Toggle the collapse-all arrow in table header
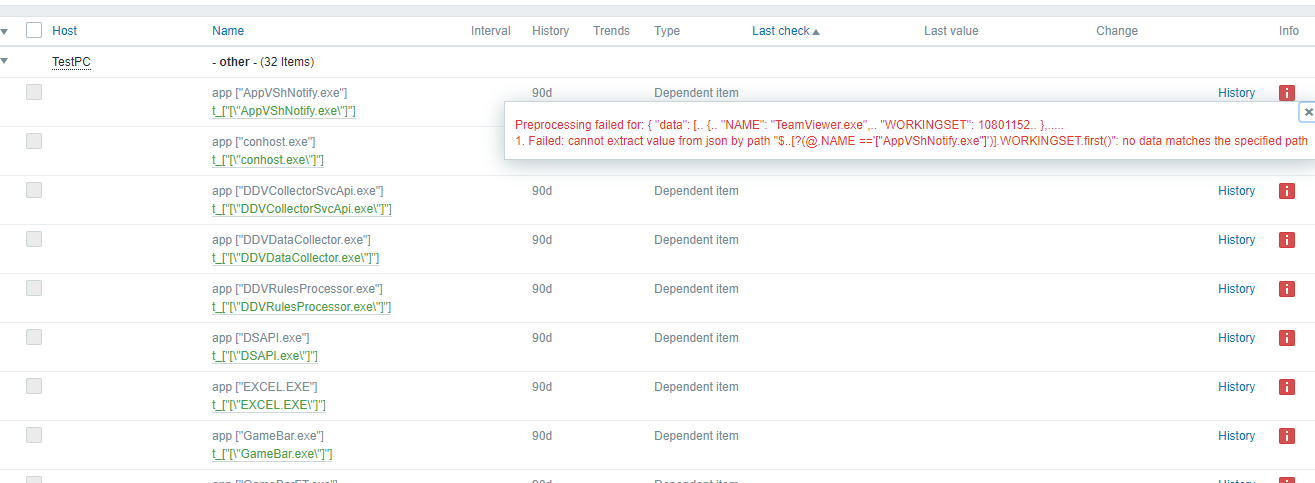This screenshot has height=483, width=1315. [5, 31]
